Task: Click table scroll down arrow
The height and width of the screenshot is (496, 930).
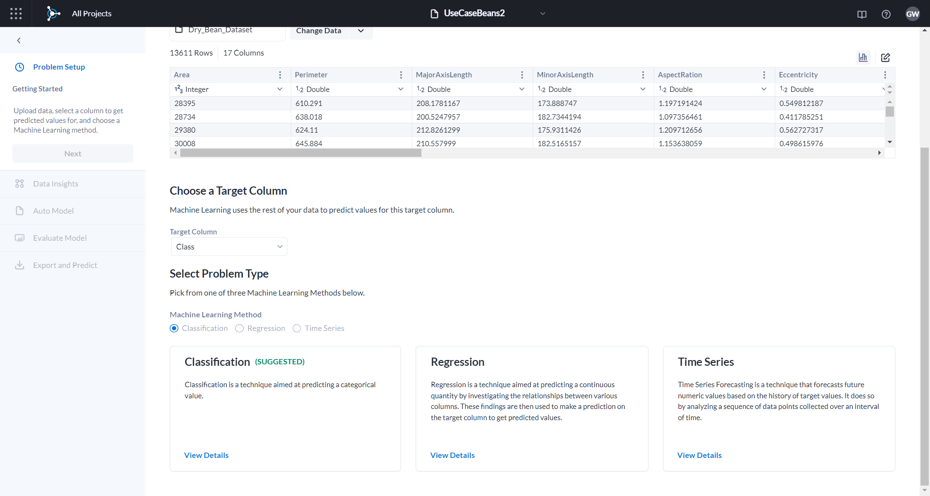Action: pyautogui.click(x=890, y=142)
